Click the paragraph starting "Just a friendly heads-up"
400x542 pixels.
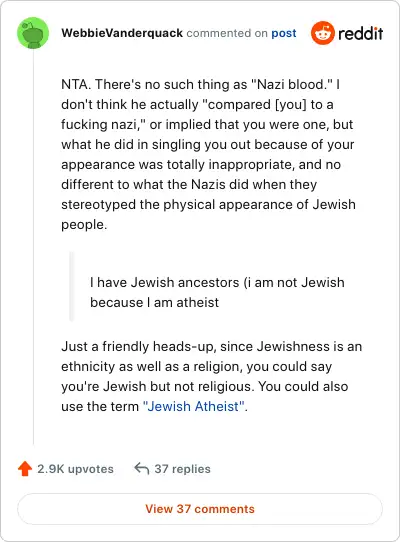212,376
